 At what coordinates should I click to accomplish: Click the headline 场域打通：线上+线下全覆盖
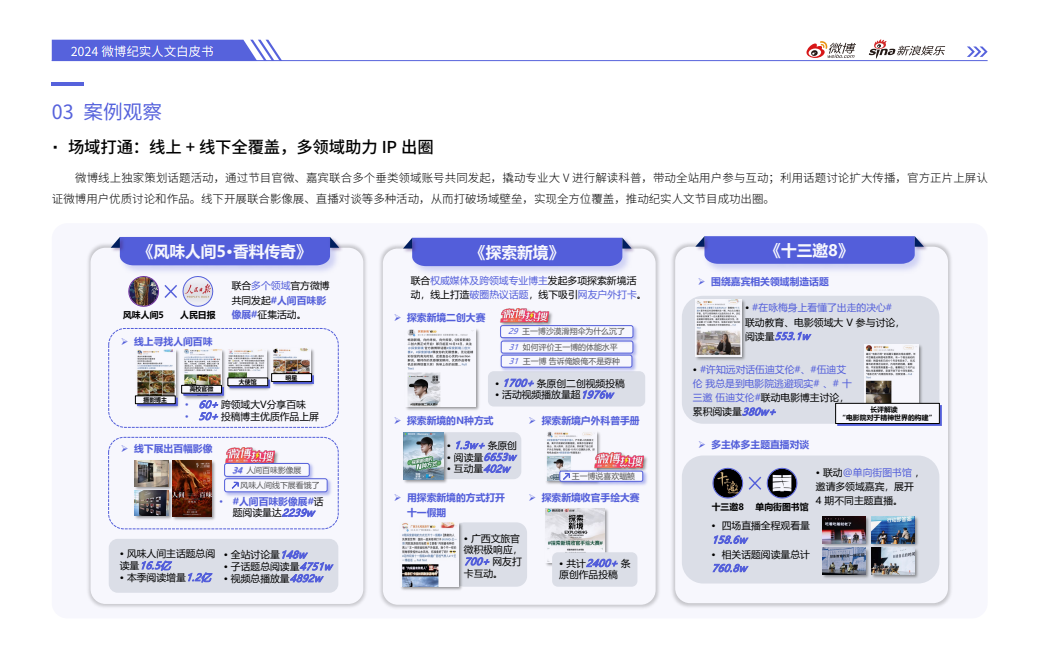coord(250,147)
